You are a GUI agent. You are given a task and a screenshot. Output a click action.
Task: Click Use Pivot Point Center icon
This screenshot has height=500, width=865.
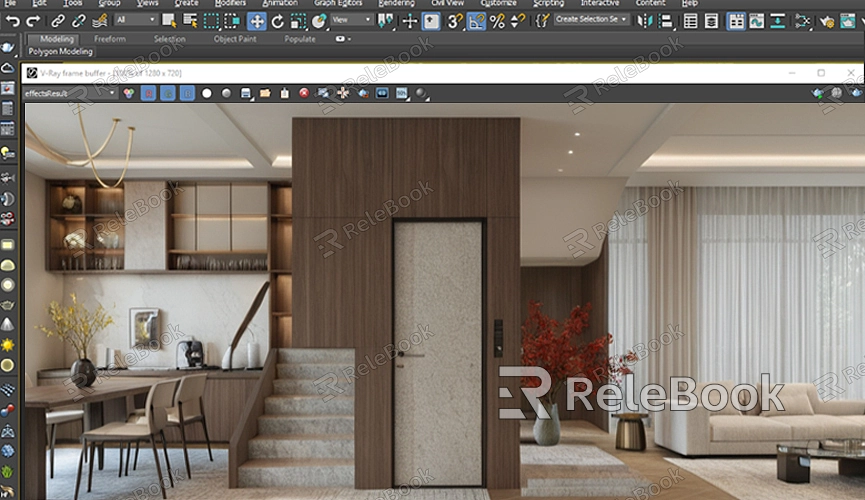385,22
